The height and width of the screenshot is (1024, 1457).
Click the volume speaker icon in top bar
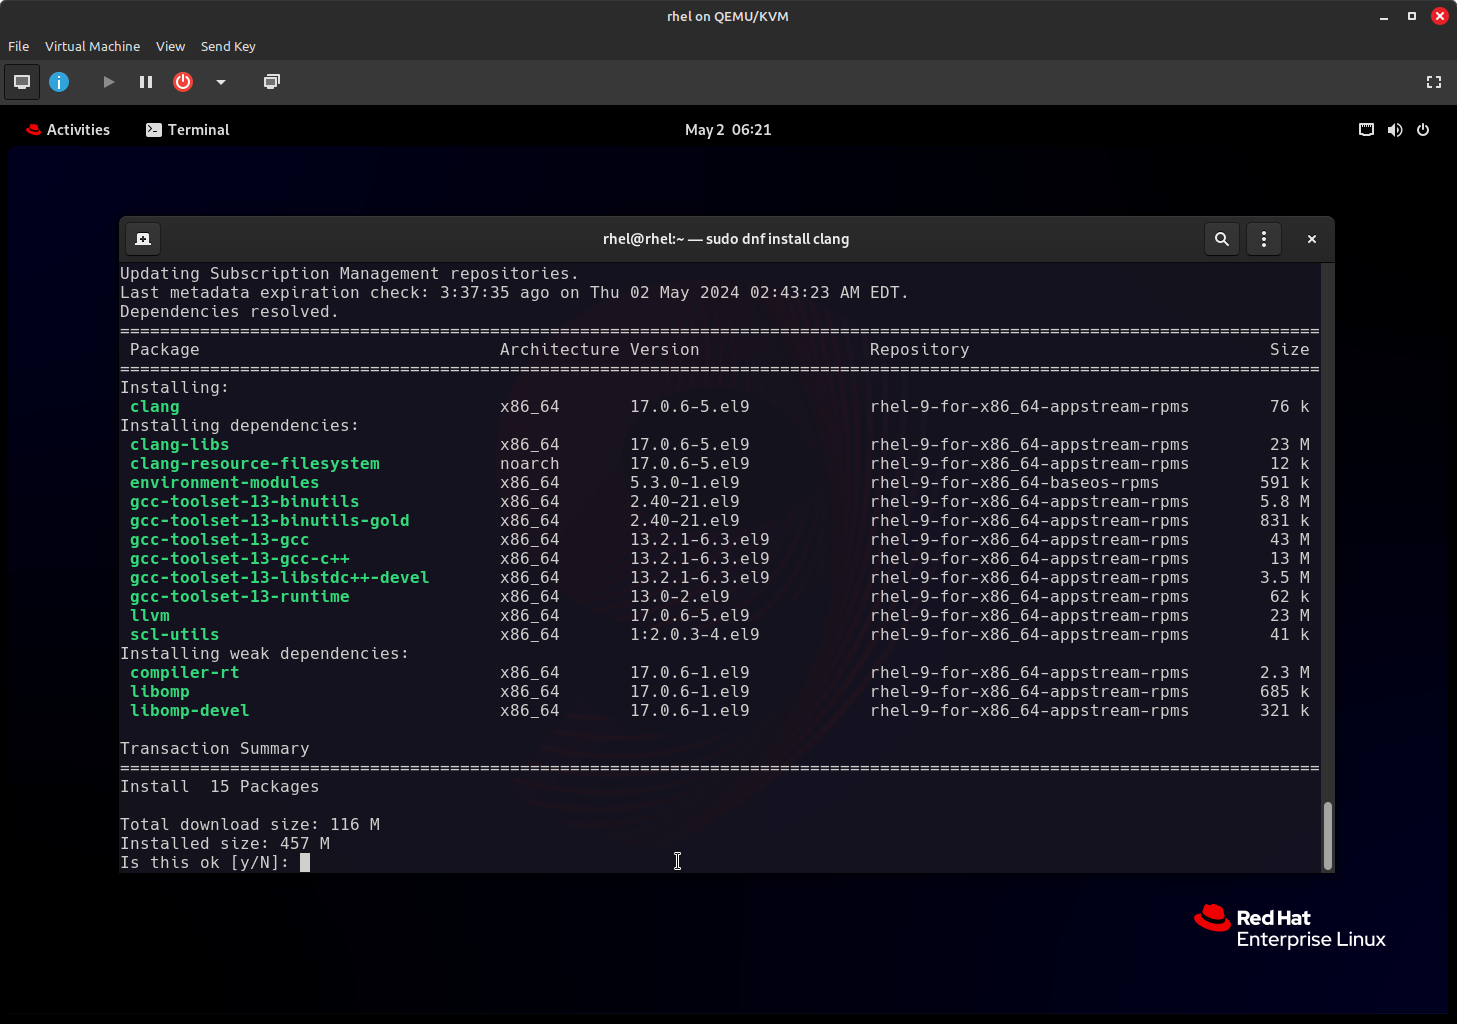coord(1394,130)
